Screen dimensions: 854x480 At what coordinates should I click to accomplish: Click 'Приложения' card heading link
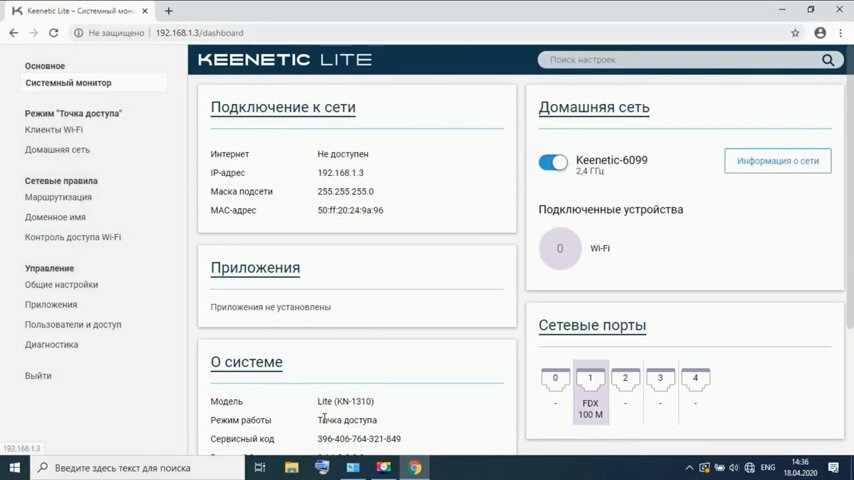255,268
